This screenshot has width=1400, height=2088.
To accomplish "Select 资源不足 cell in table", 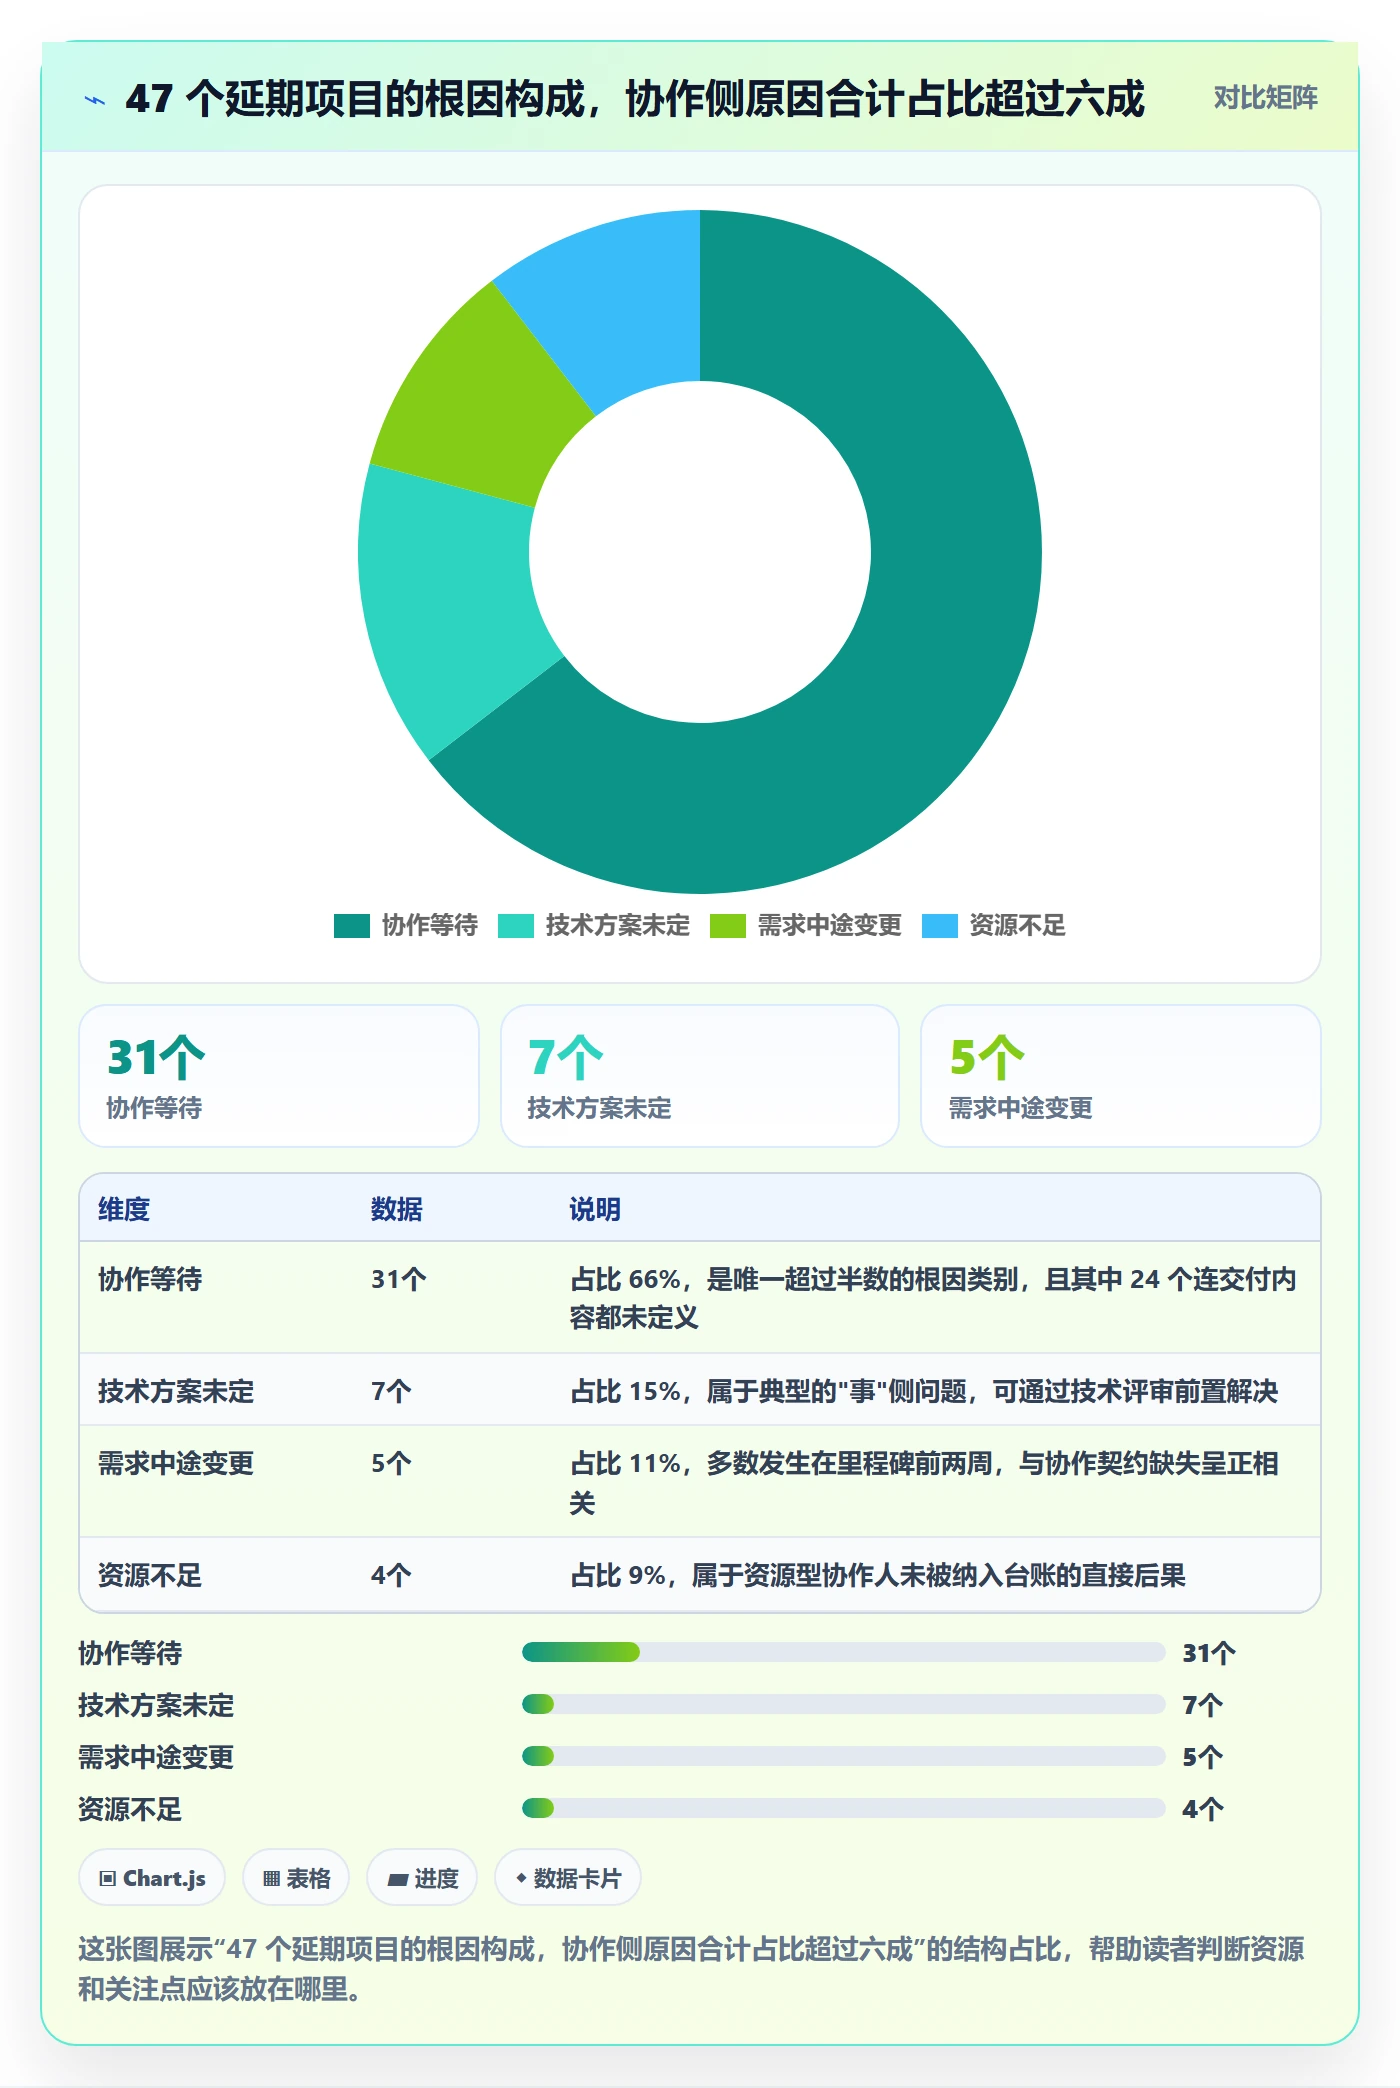I will pos(150,1575).
